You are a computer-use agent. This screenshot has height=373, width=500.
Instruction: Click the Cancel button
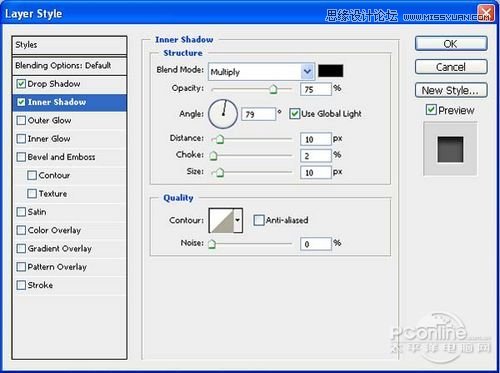coord(451,67)
